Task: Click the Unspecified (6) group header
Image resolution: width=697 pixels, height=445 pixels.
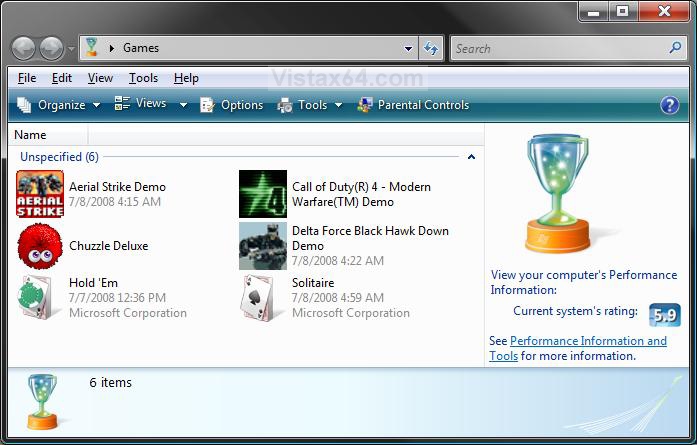Action: tap(60, 156)
